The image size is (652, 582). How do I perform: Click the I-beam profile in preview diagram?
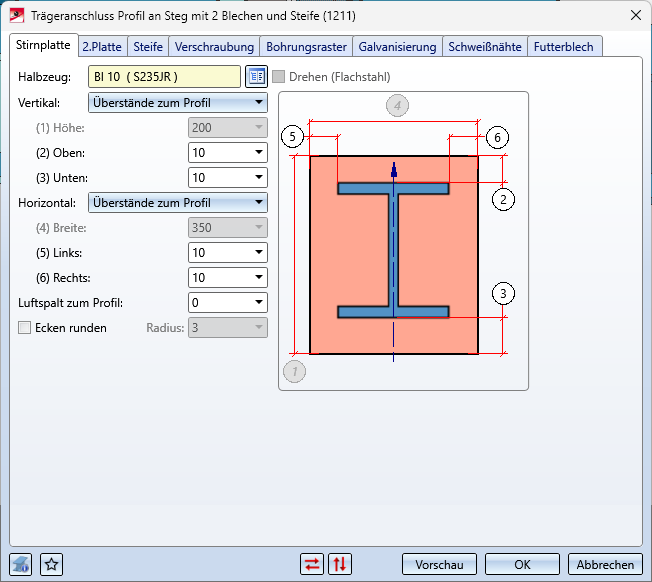pyautogui.click(x=393, y=250)
